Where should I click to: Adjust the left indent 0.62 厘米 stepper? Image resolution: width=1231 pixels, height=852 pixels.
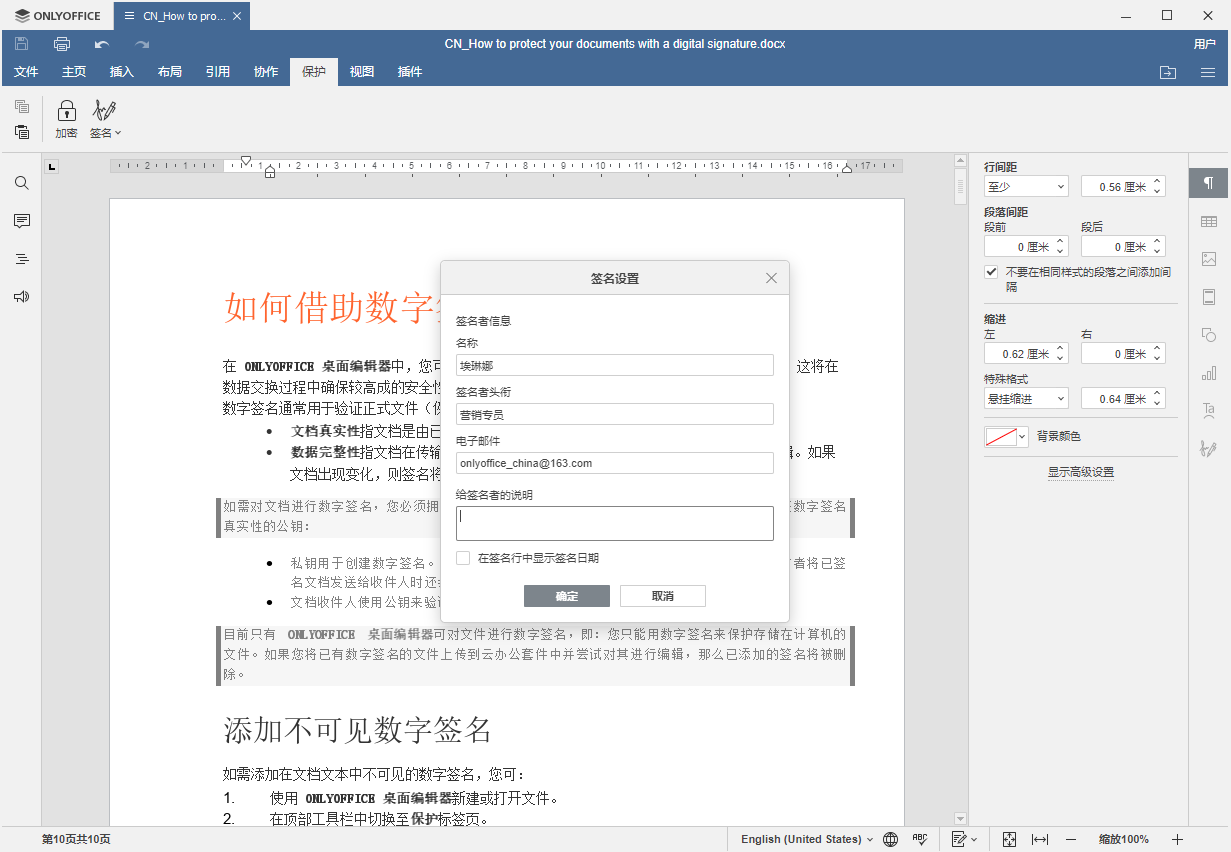1061,354
